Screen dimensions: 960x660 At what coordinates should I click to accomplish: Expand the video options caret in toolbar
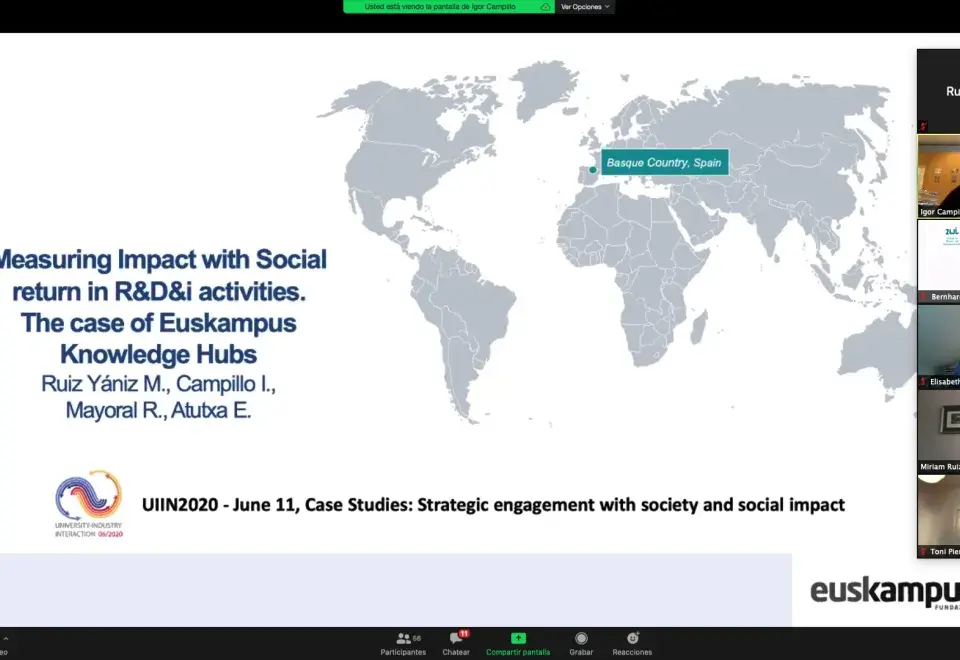tap(6, 639)
